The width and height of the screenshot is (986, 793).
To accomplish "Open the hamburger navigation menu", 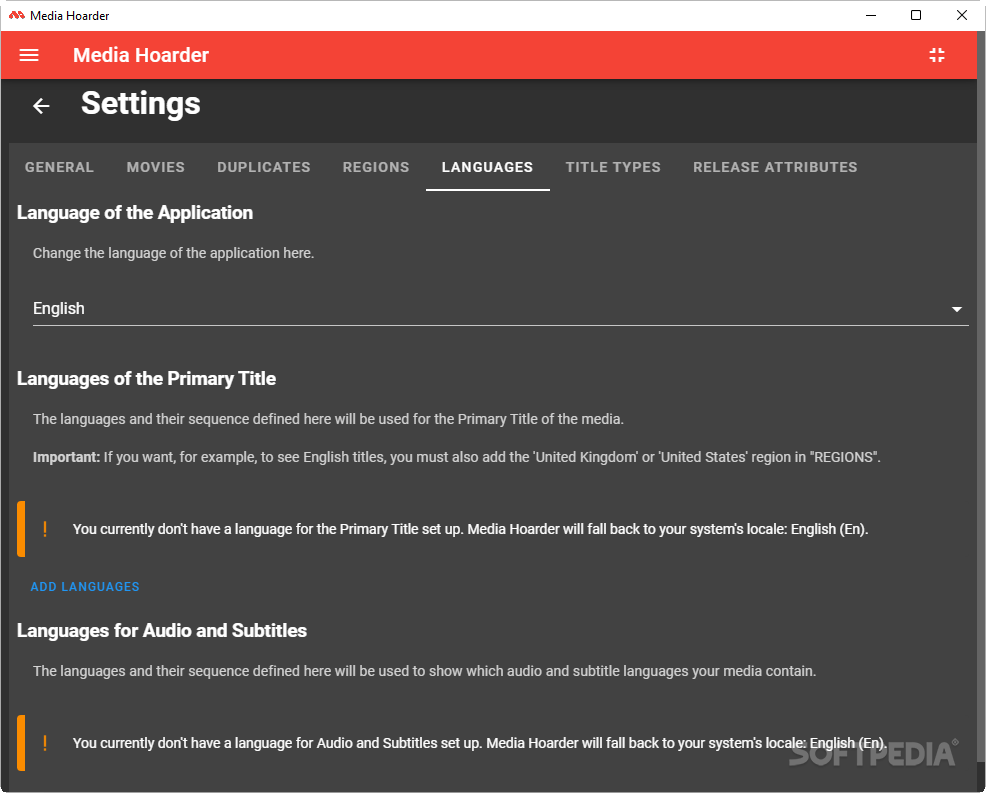I will 29,55.
